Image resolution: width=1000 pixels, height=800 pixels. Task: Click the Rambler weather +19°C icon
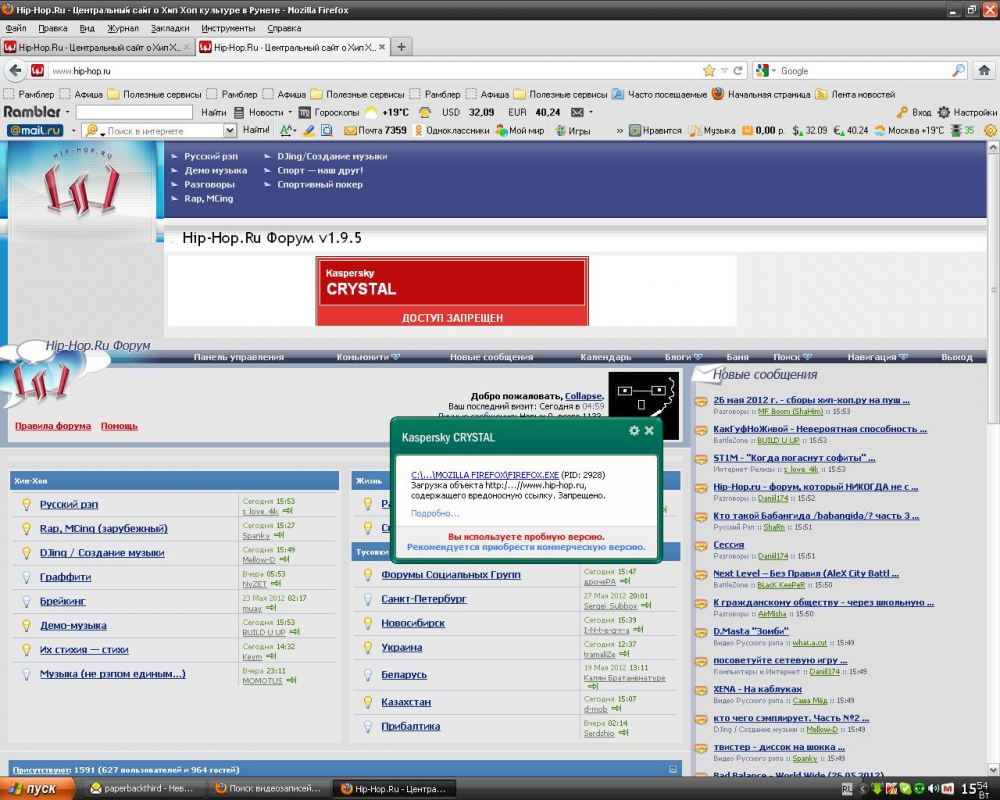click(371, 112)
